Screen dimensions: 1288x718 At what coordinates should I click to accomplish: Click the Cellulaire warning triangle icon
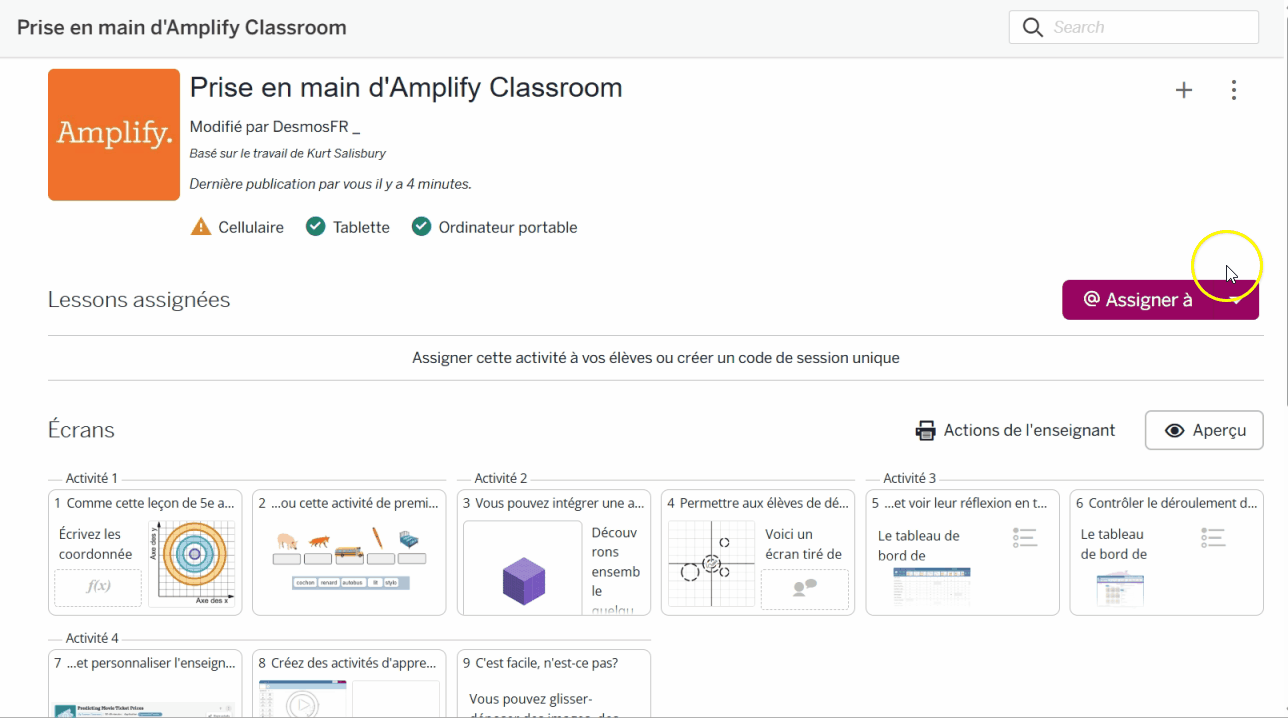pos(201,227)
